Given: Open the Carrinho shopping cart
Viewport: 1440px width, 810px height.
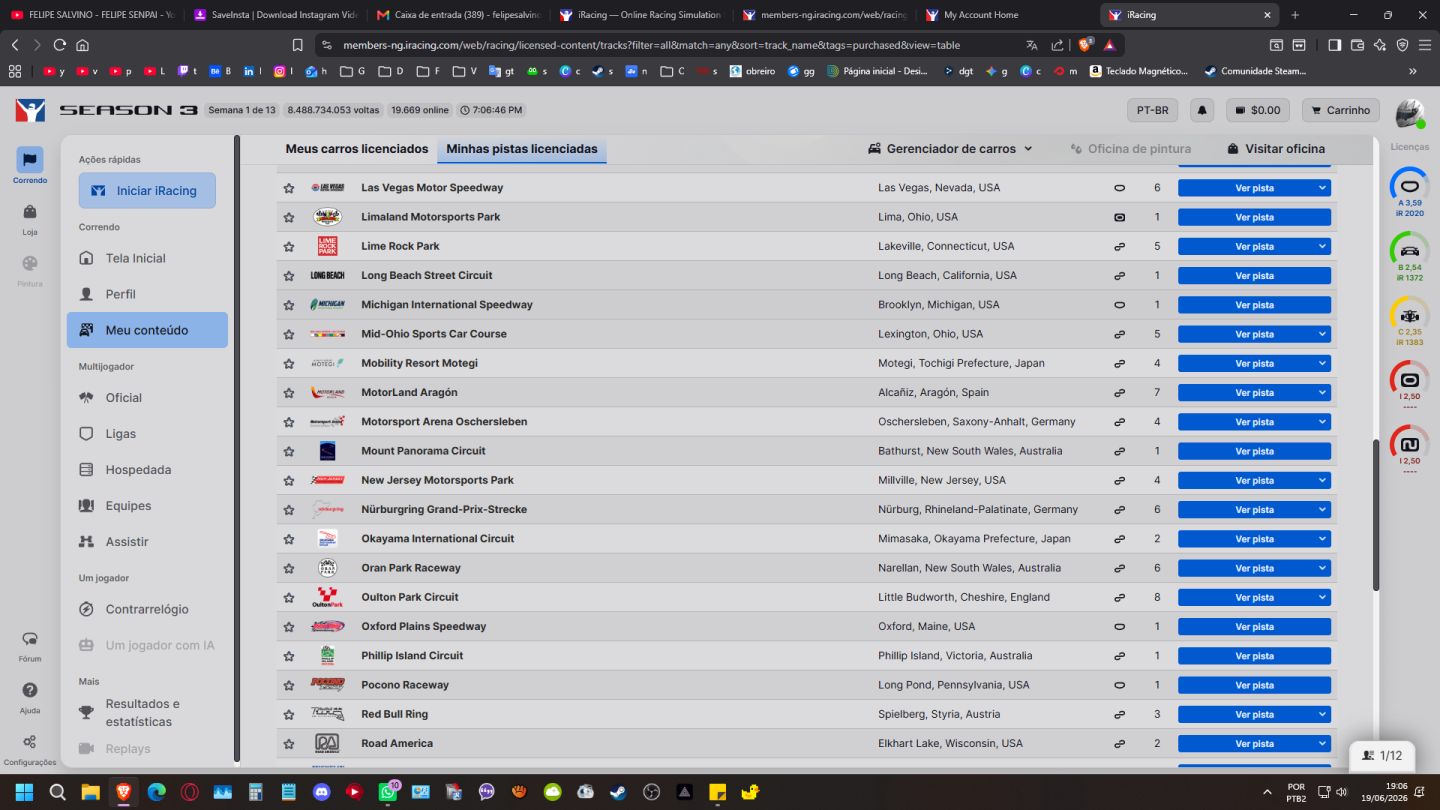Looking at the screenshot, I should (x=1339, y=110).
